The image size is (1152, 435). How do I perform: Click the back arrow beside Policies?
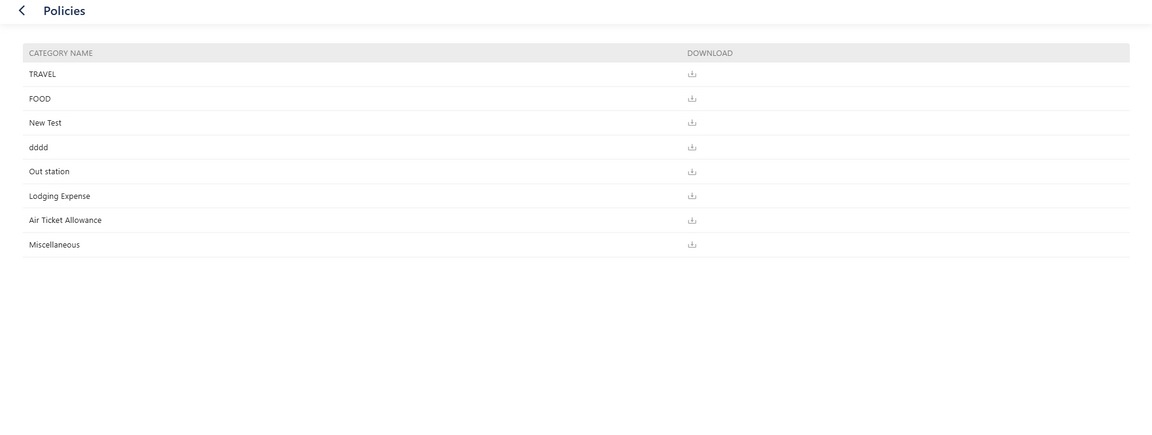tap(22, 11)
